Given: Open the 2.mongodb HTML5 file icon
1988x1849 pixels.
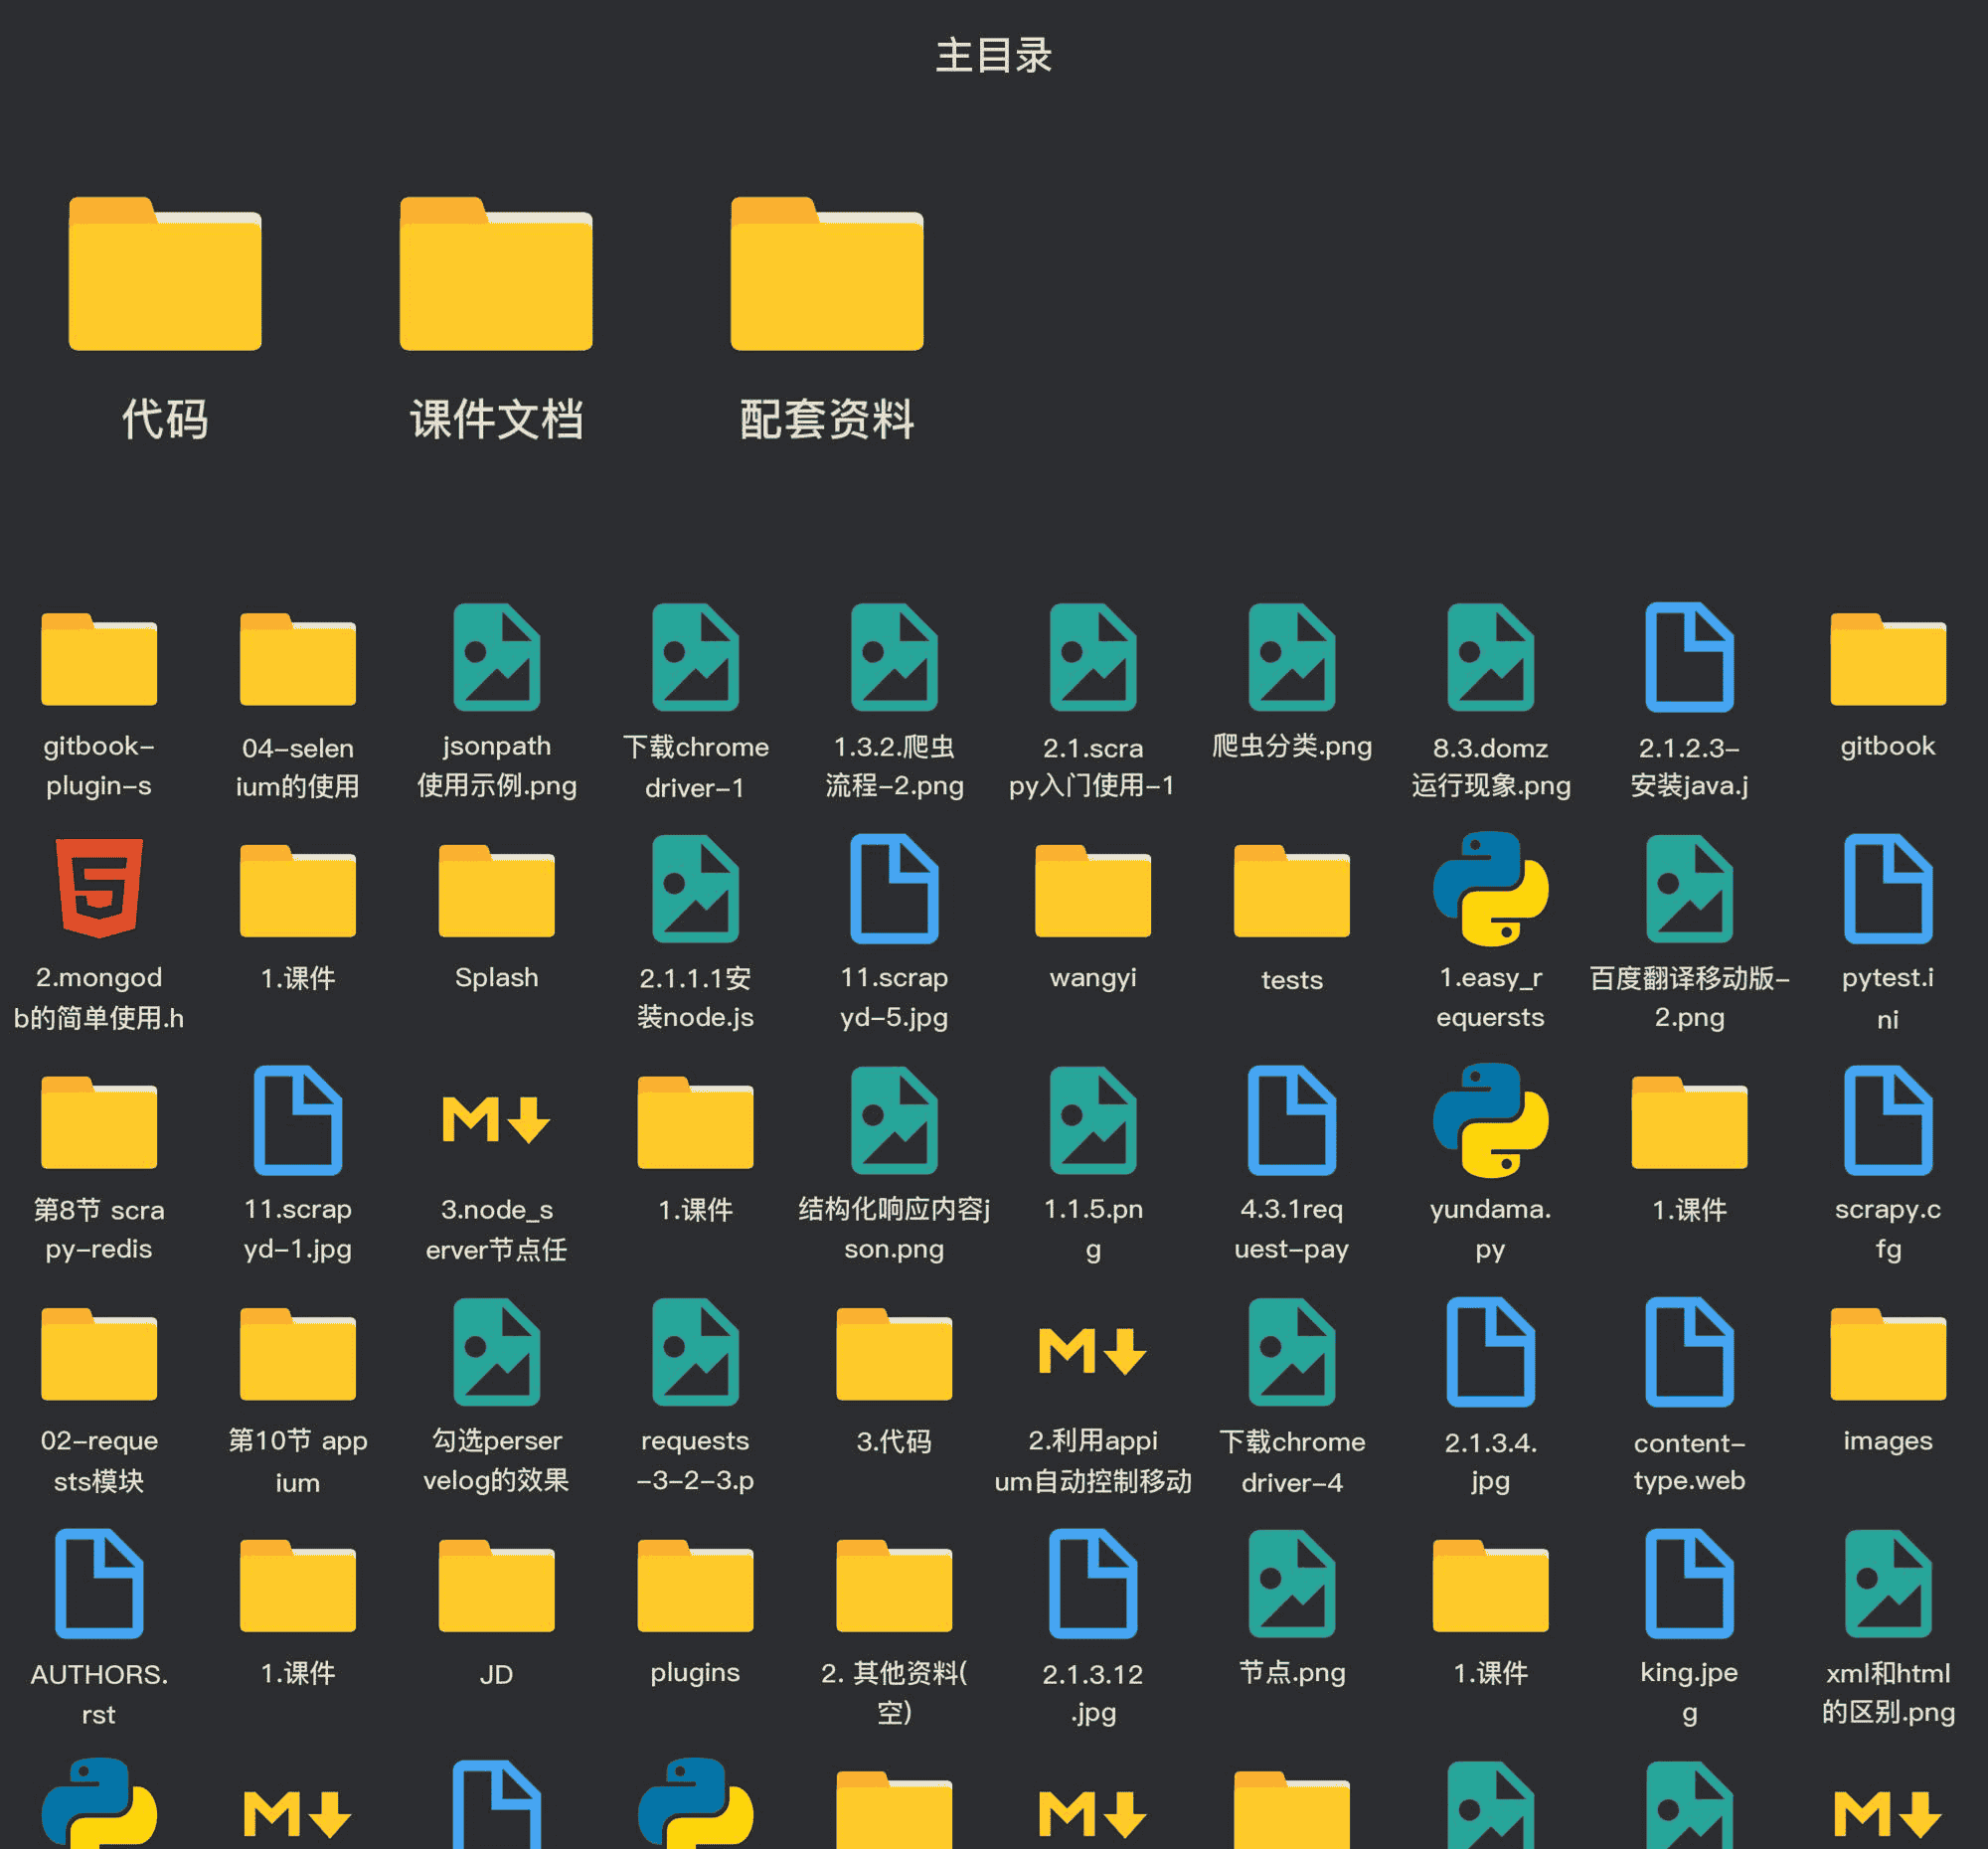Looking at the screenshot, I should [x=99, y=889].
